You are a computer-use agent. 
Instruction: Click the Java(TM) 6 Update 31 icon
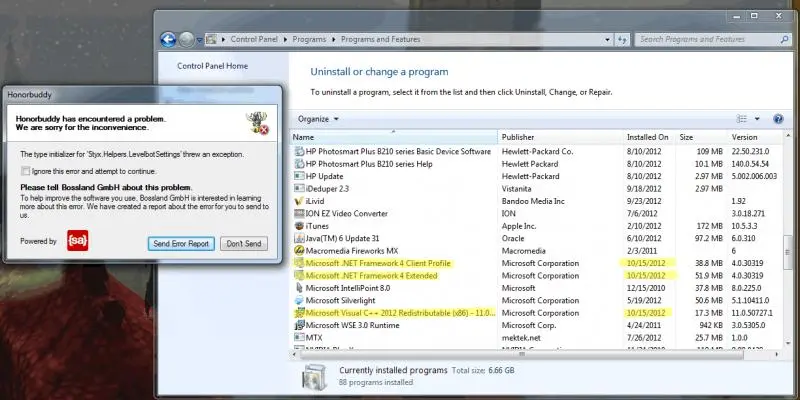[299, 238]
